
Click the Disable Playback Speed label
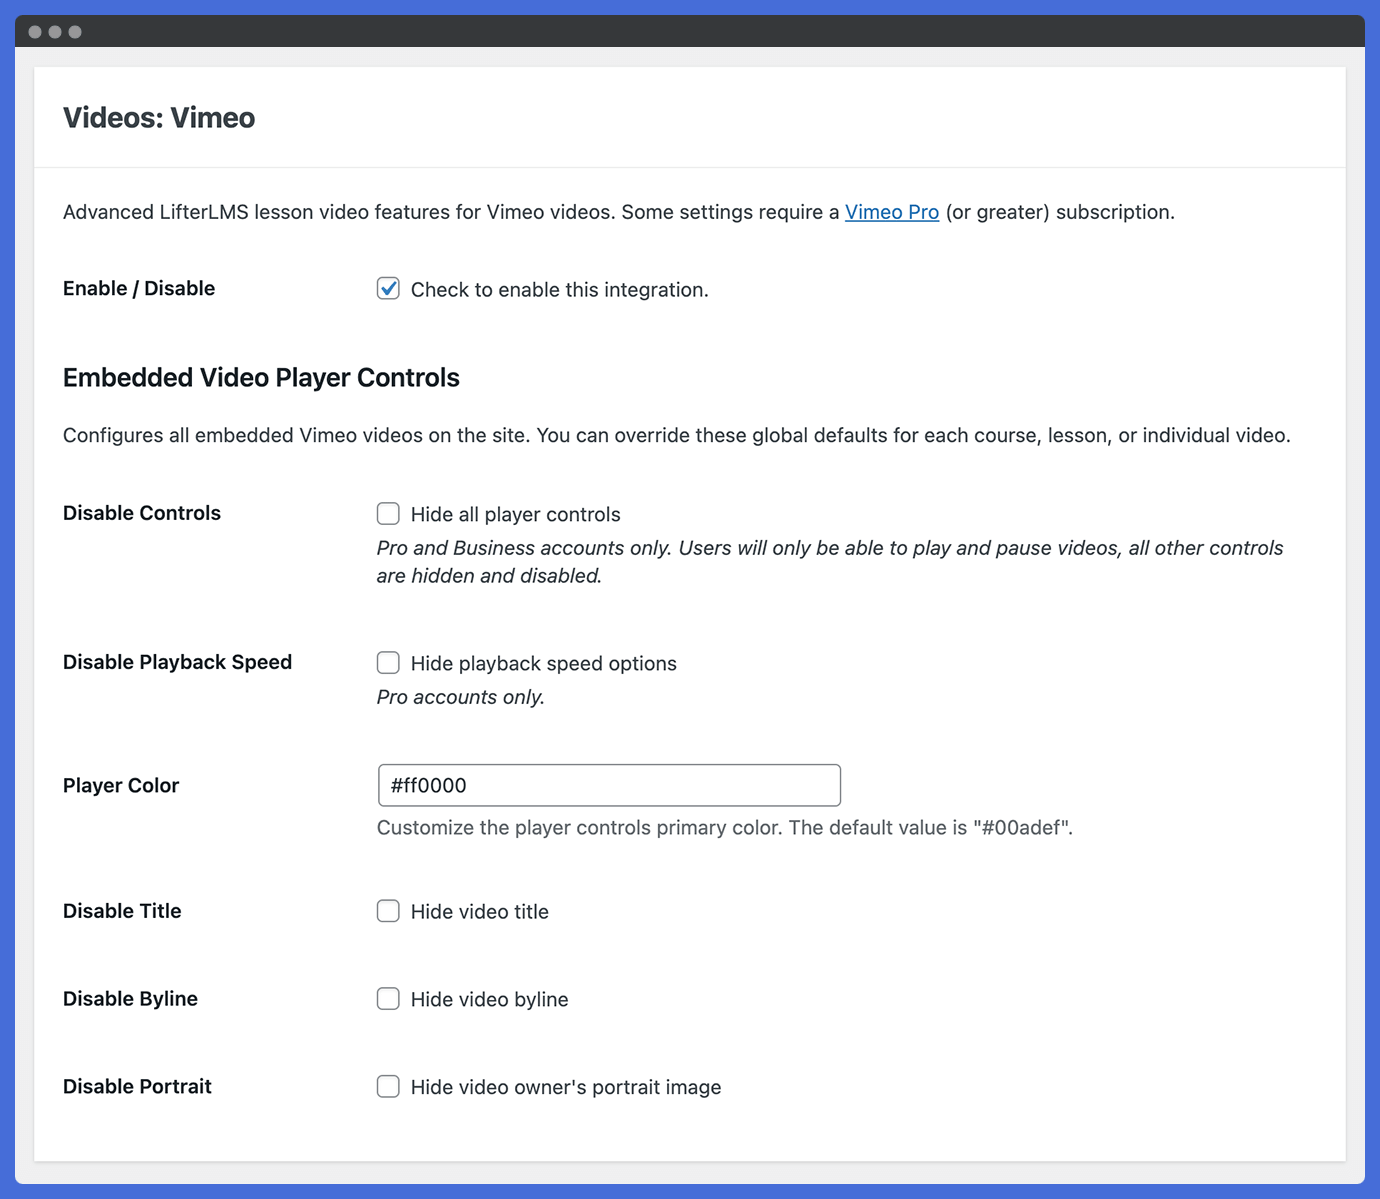point(177,662)
